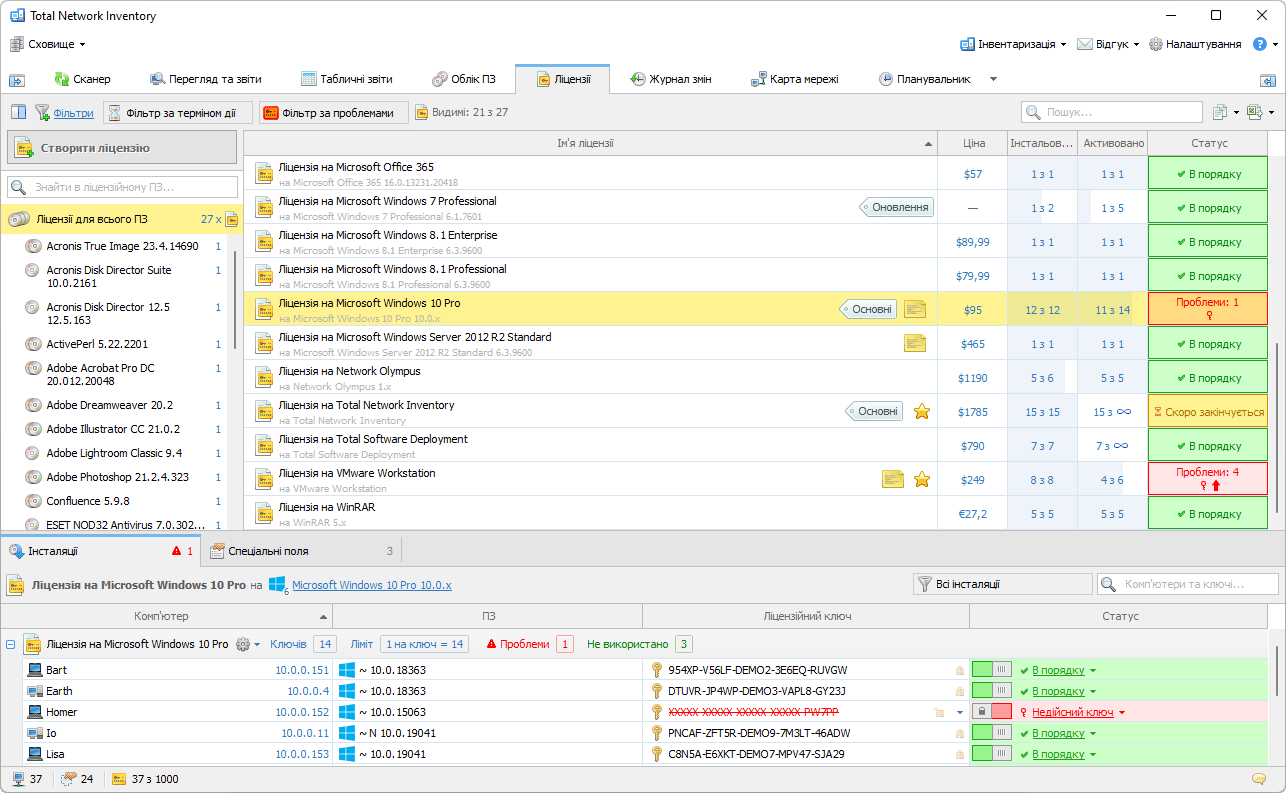Open the Microsoft Windows 10 Pro 10.0.x link
Image resolution: width=1286 pixels, height=793 pixels.
tap(371, 585)
